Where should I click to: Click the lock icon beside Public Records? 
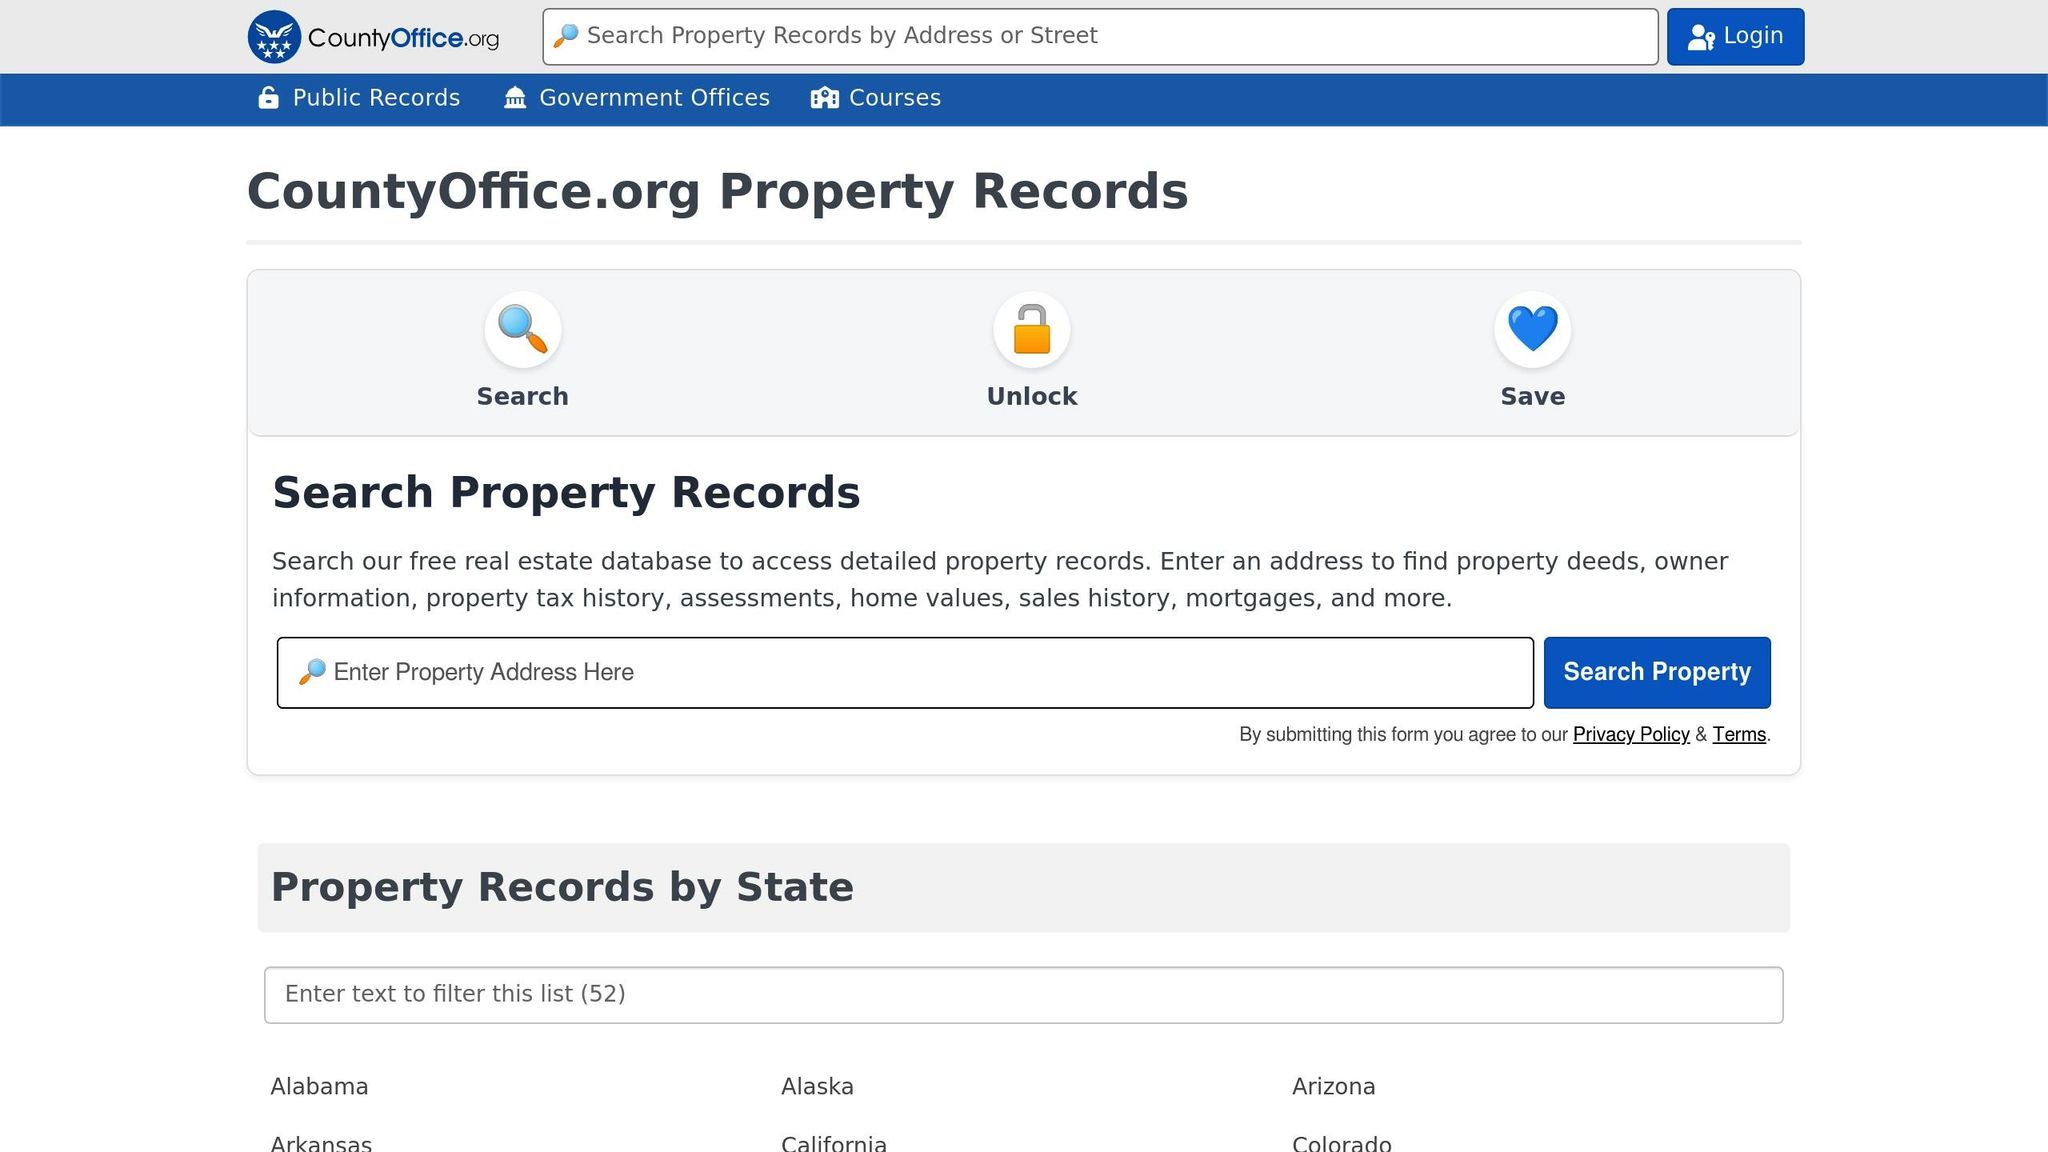coord(267,97)
